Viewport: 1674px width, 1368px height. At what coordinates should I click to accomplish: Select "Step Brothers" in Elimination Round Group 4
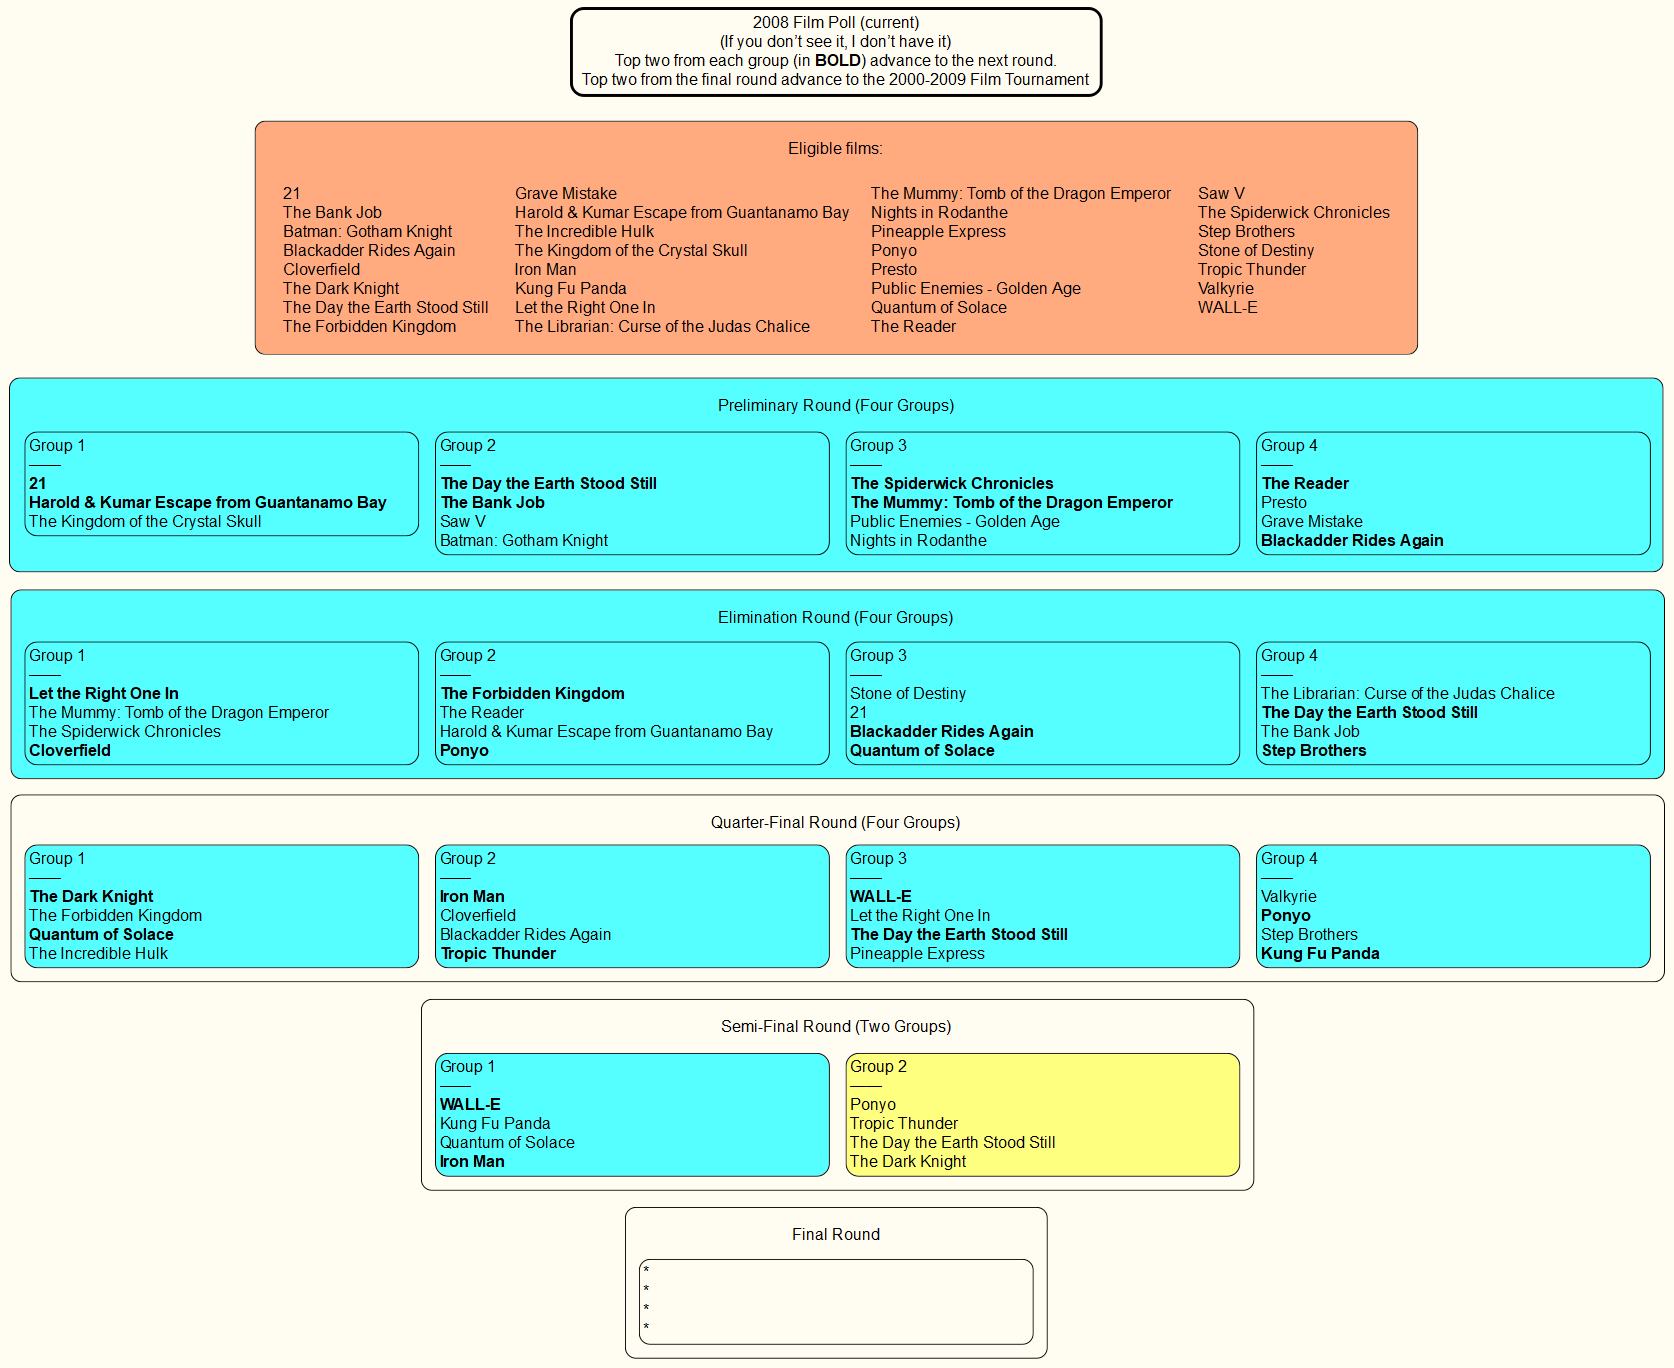pos(1313,750)
